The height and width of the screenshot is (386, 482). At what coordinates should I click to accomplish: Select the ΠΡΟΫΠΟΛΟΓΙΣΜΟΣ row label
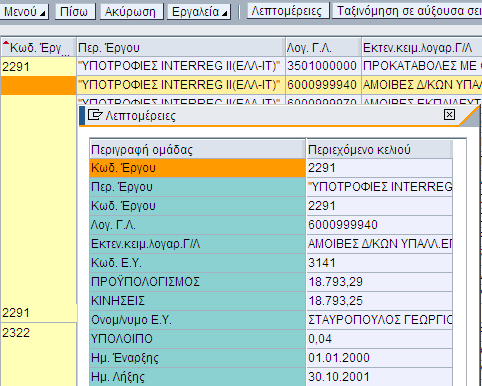tap(198, 282)
